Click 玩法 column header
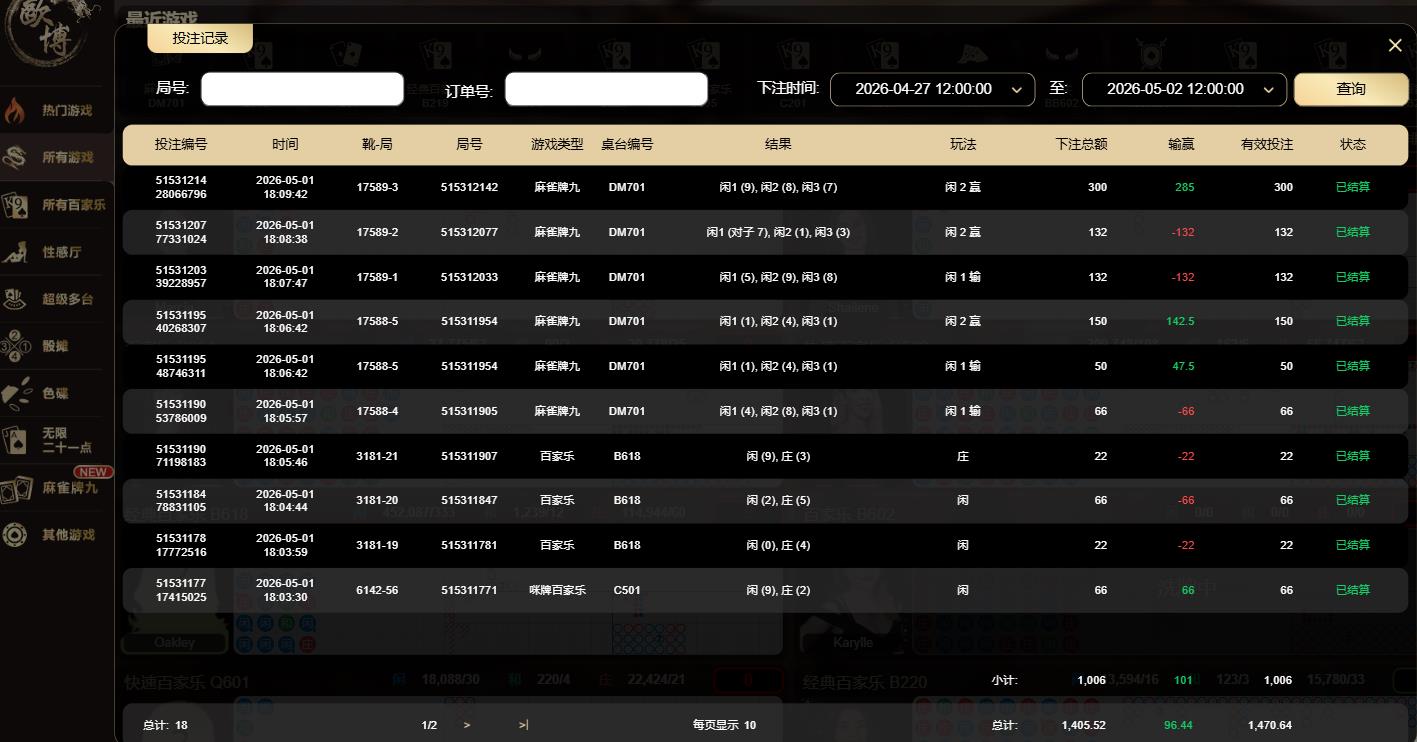 963,144
